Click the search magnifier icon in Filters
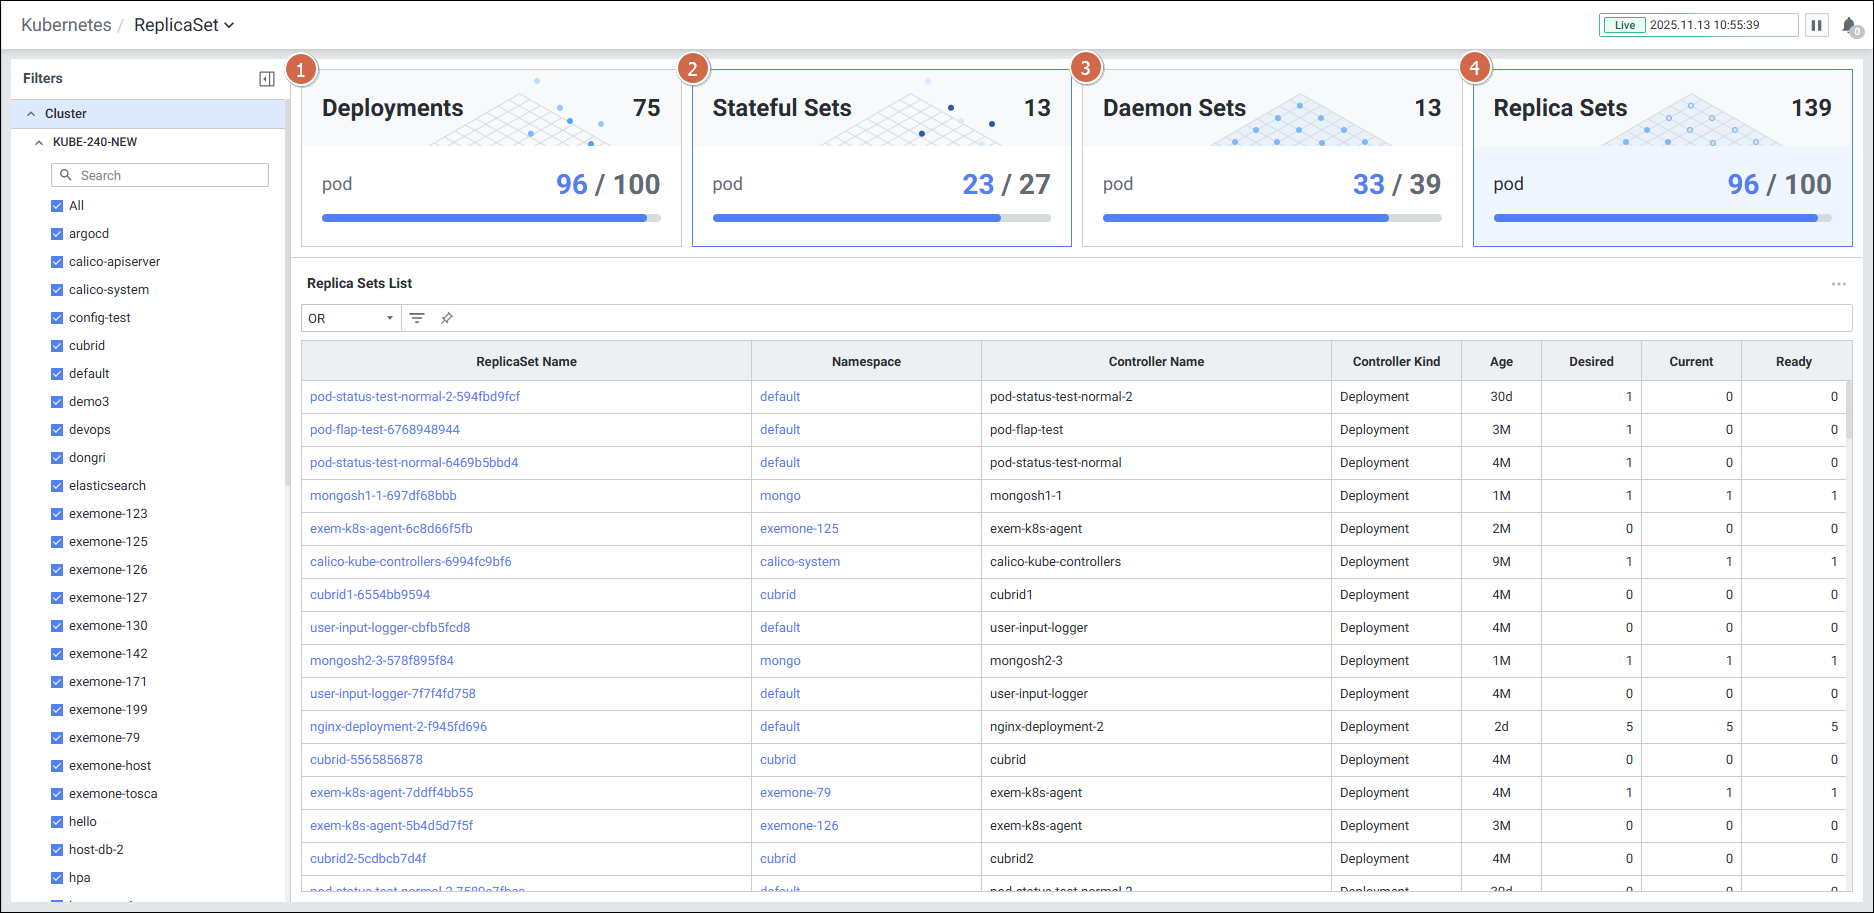1874x913 pixels. pyautogui.click(x=66, y=175)
